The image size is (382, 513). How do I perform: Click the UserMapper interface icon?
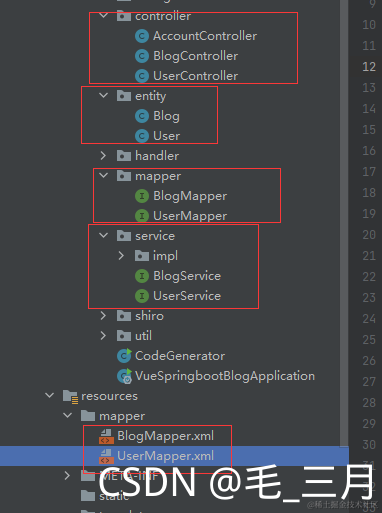pyautogui.click(x=142, y=216)
